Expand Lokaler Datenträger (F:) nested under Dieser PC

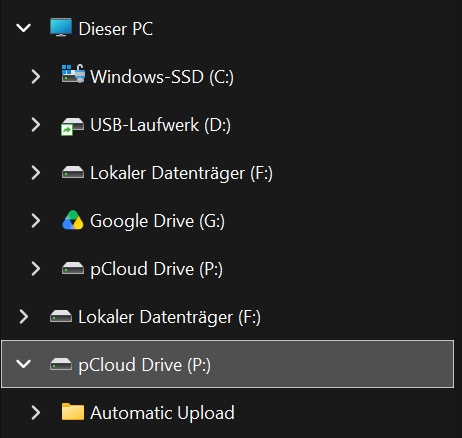coord(36,172)
